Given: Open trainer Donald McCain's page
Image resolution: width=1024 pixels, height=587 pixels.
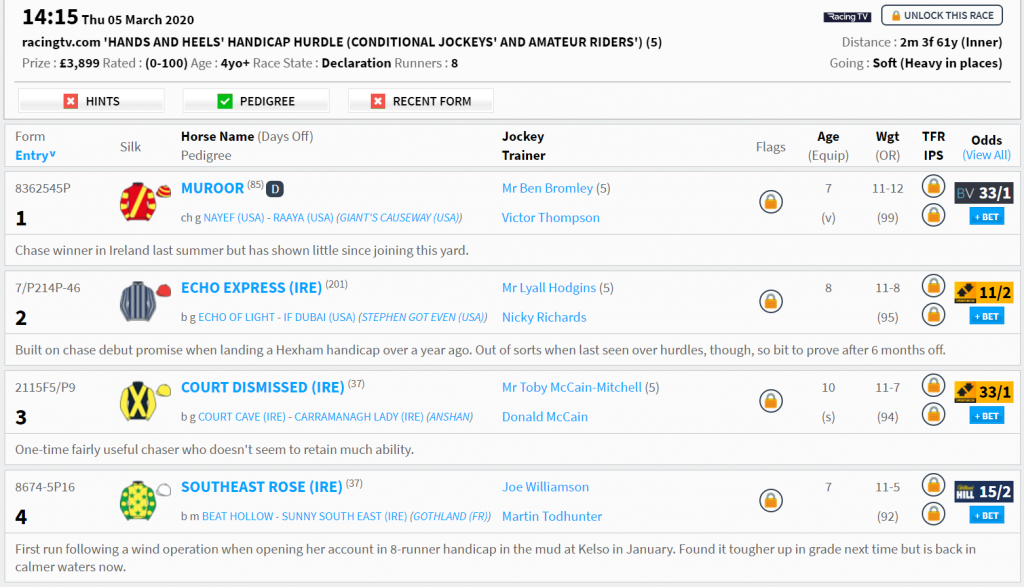Looking at the screenshot, I should pyautogui.click(x=545, y=417).
